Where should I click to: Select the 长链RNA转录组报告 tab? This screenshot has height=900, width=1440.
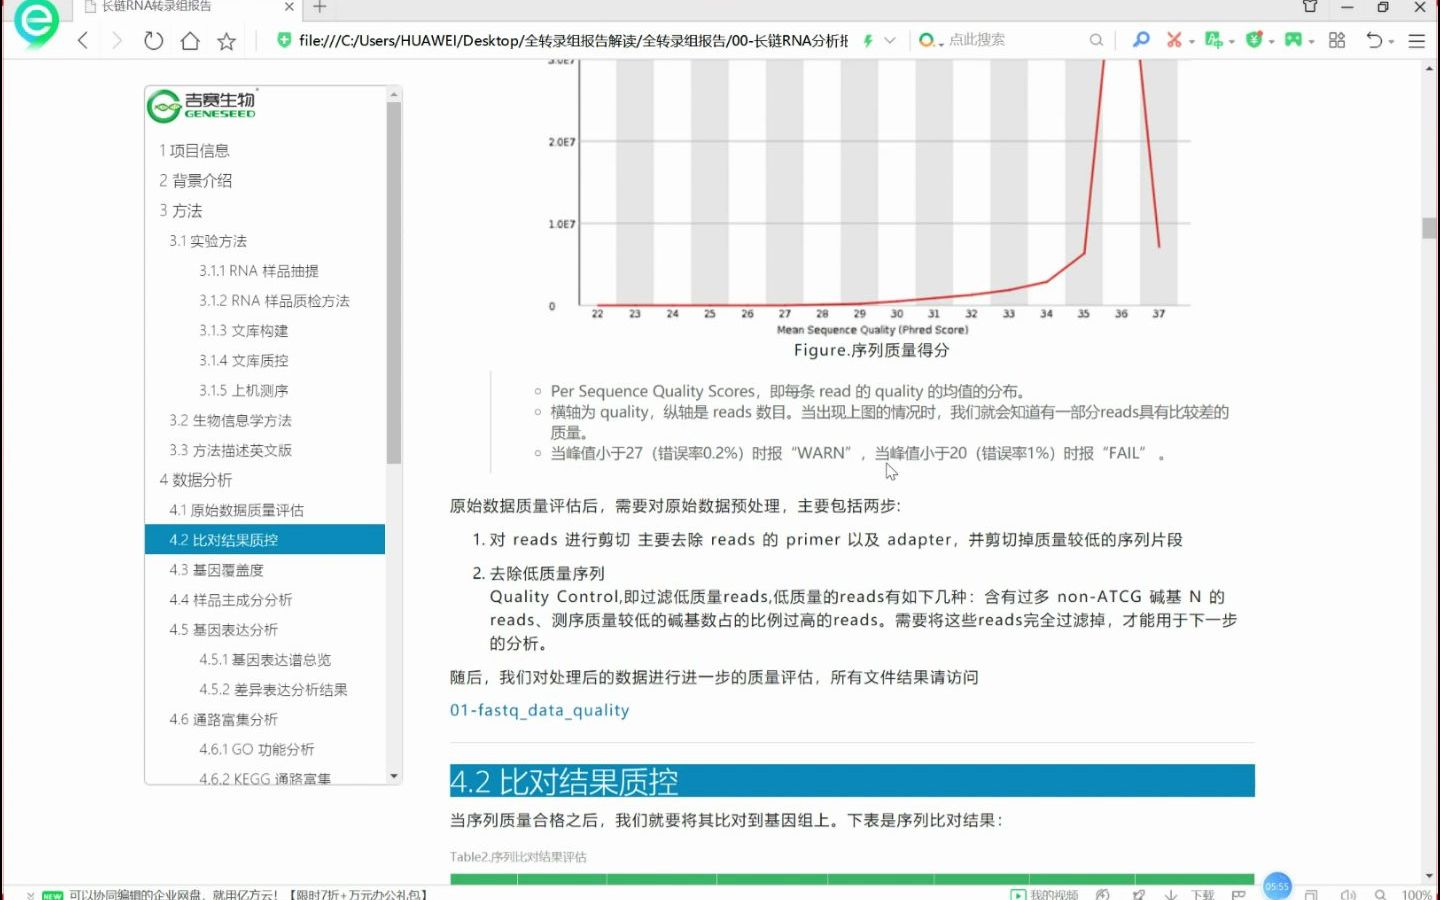click(x=155, y=7)
